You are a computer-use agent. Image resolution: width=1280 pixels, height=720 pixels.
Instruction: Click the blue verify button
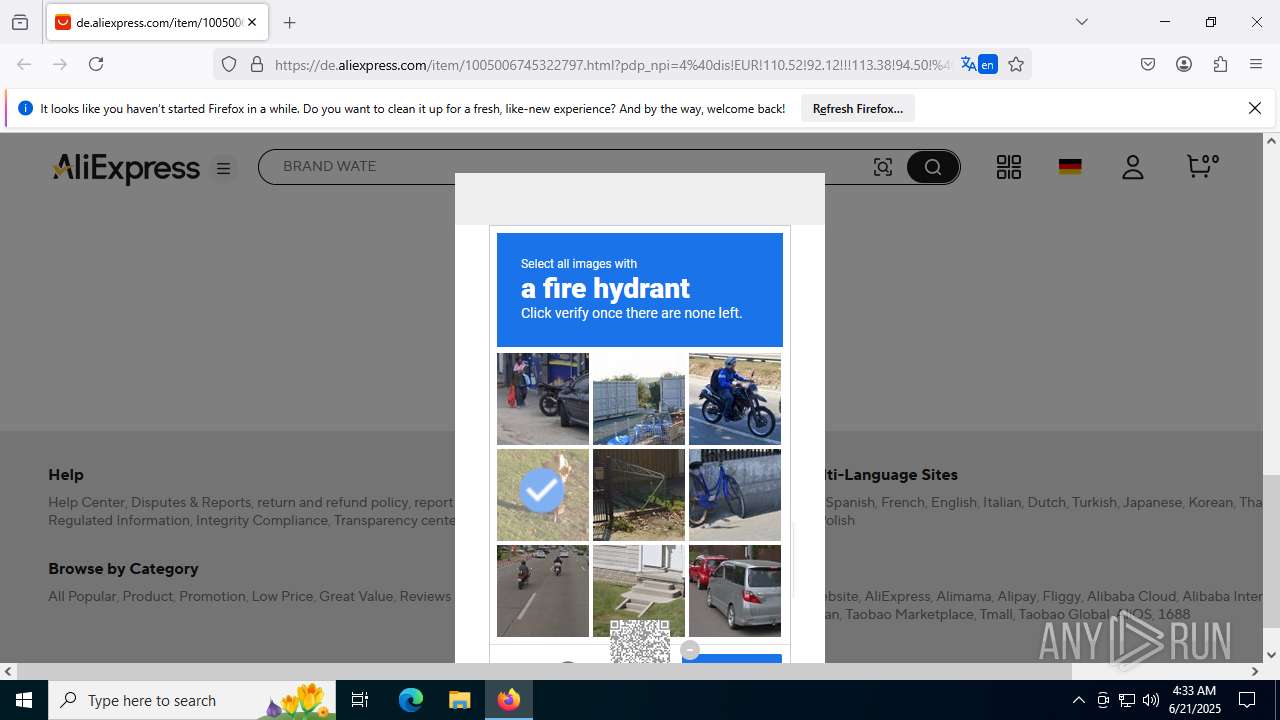(x=732, y=658)
